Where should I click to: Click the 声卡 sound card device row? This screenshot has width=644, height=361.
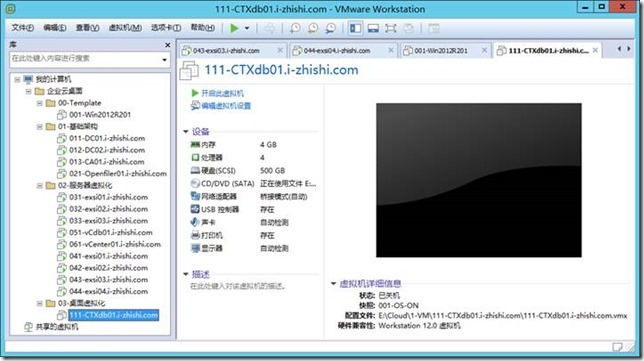tap(254, 222)
